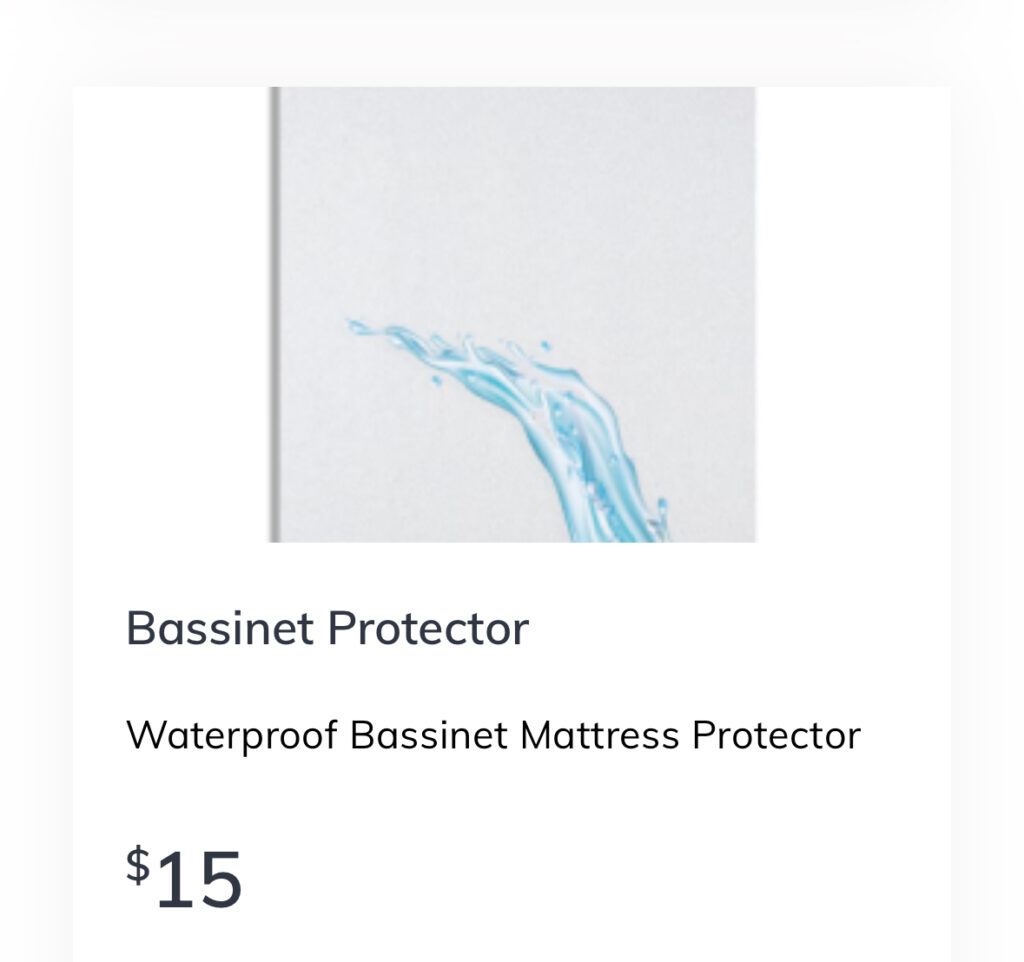The height and width of the screenshot is (962, 1024).
Task: Click the $15 price
Action: click(184, 878)
